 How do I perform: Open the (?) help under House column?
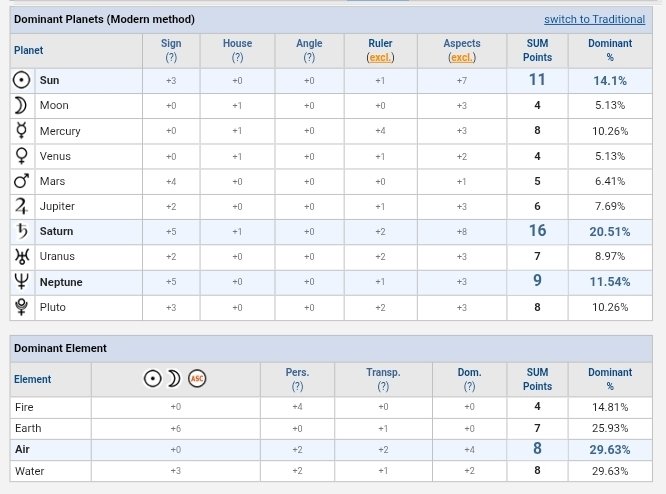[237, 57]
